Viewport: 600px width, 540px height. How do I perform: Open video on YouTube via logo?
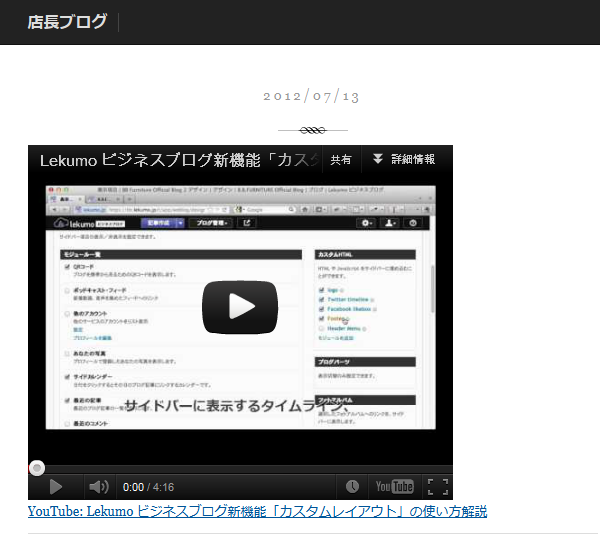click(x=395, y=487)
